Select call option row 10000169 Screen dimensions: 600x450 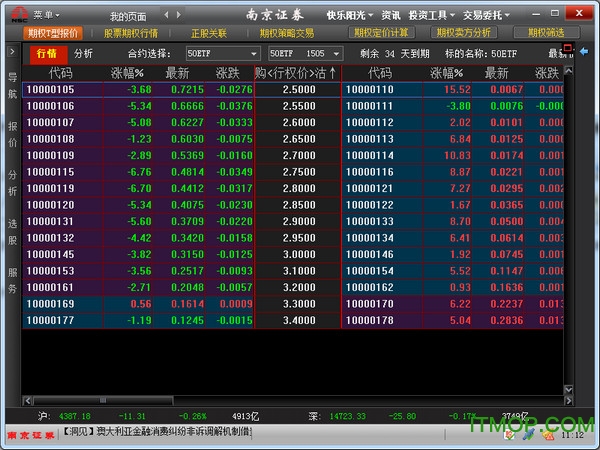tap(138, 304)
